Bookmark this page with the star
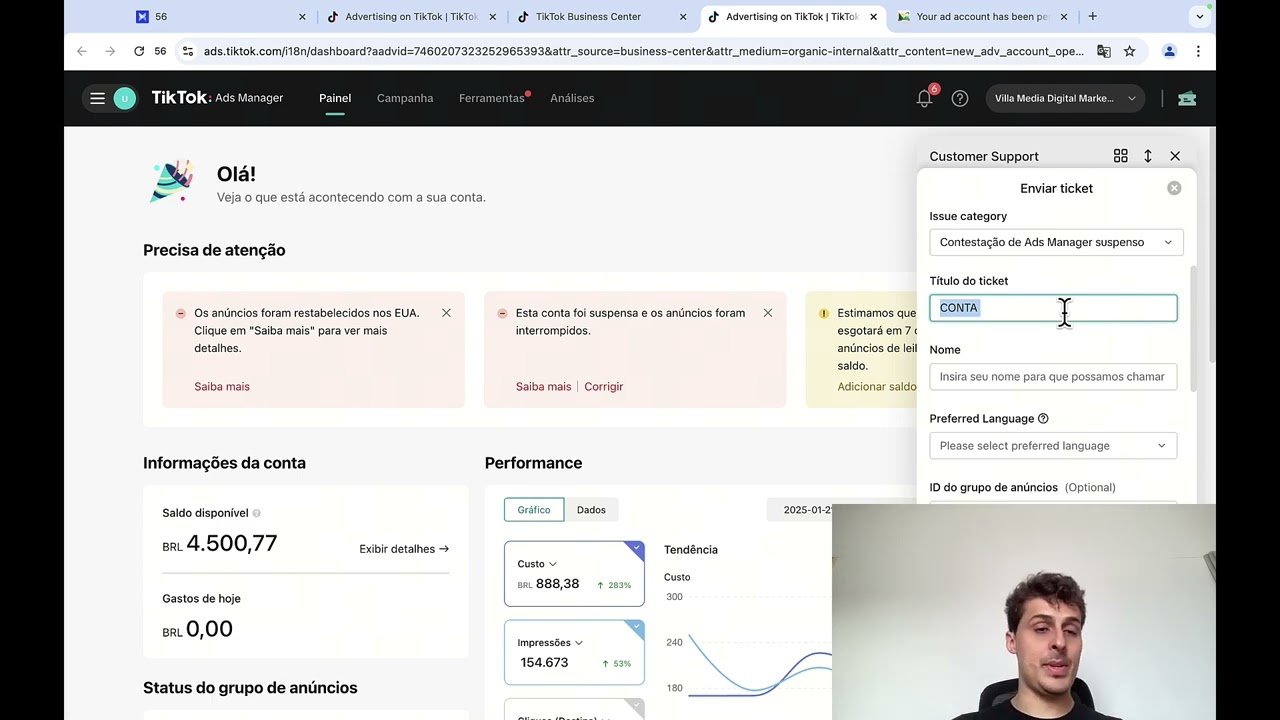The image size is (1280, 720). [x=1130, y=51]
